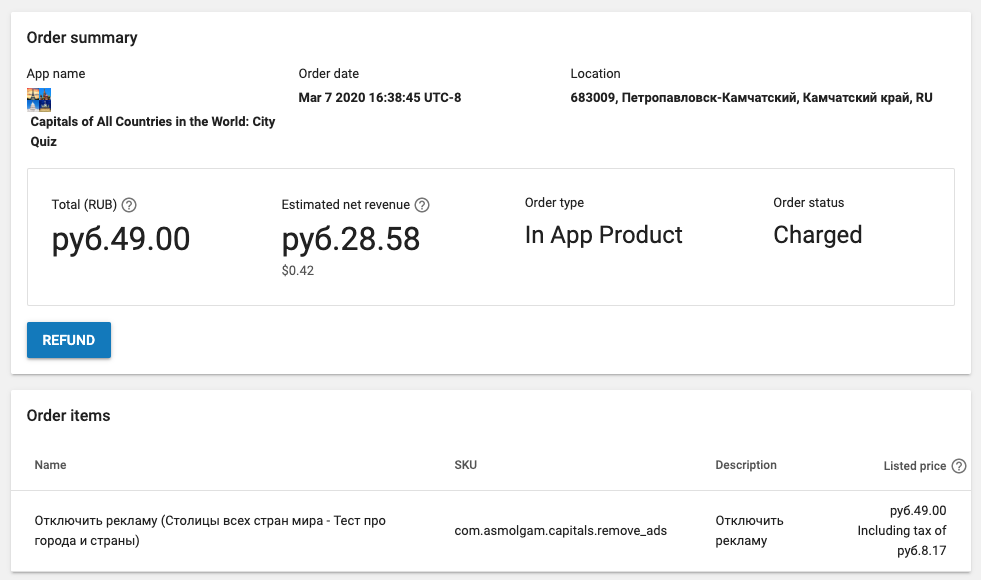
Task: Click the руб.28.58 estimated net revenue amount
Action: 351,240
